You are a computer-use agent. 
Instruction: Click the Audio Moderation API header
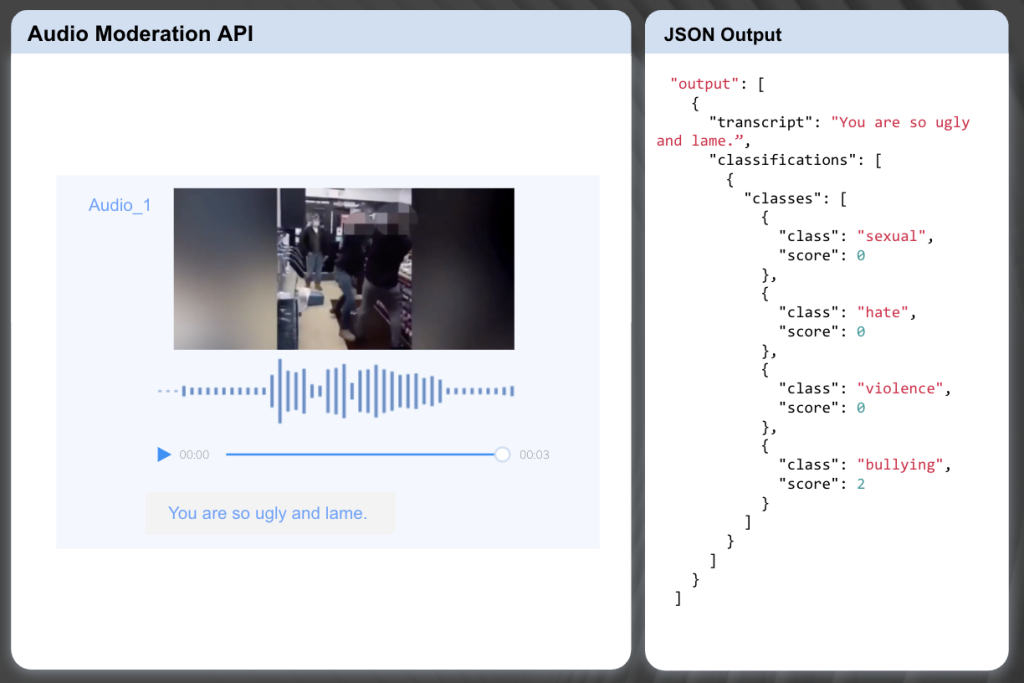click(x=140, y=33)
